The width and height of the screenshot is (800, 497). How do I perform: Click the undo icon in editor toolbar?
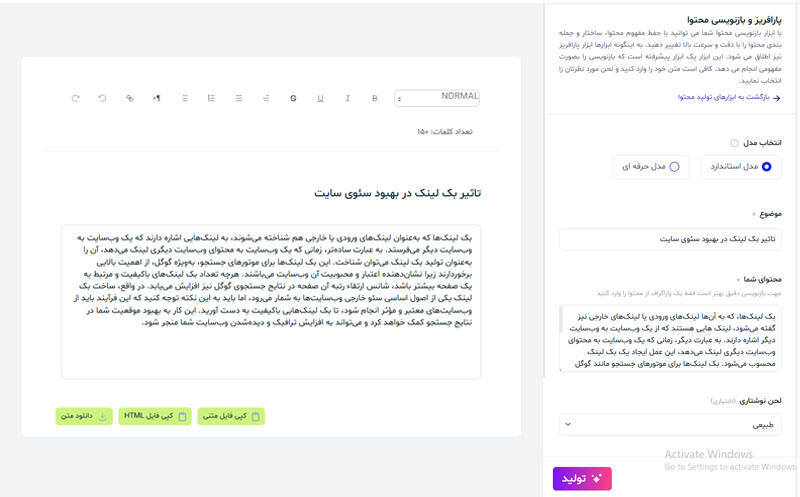click(x=102, y=98)
